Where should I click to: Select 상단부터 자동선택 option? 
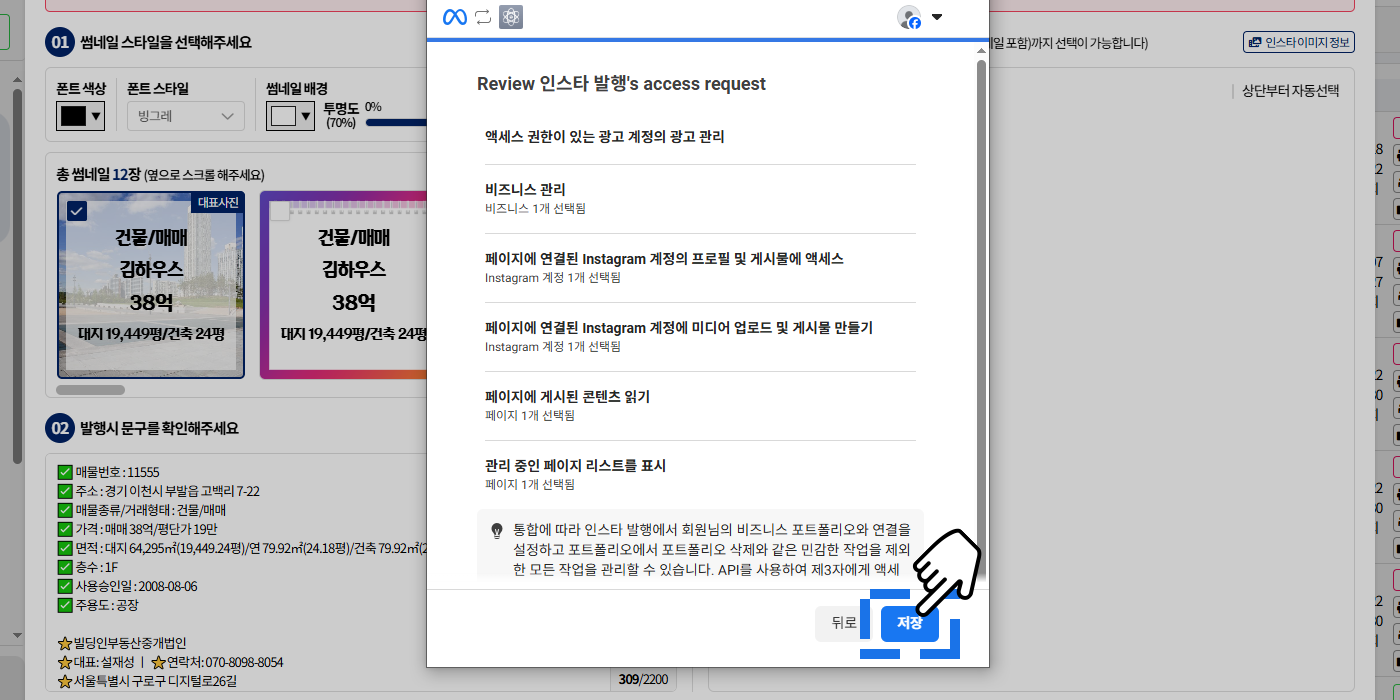1290,91
